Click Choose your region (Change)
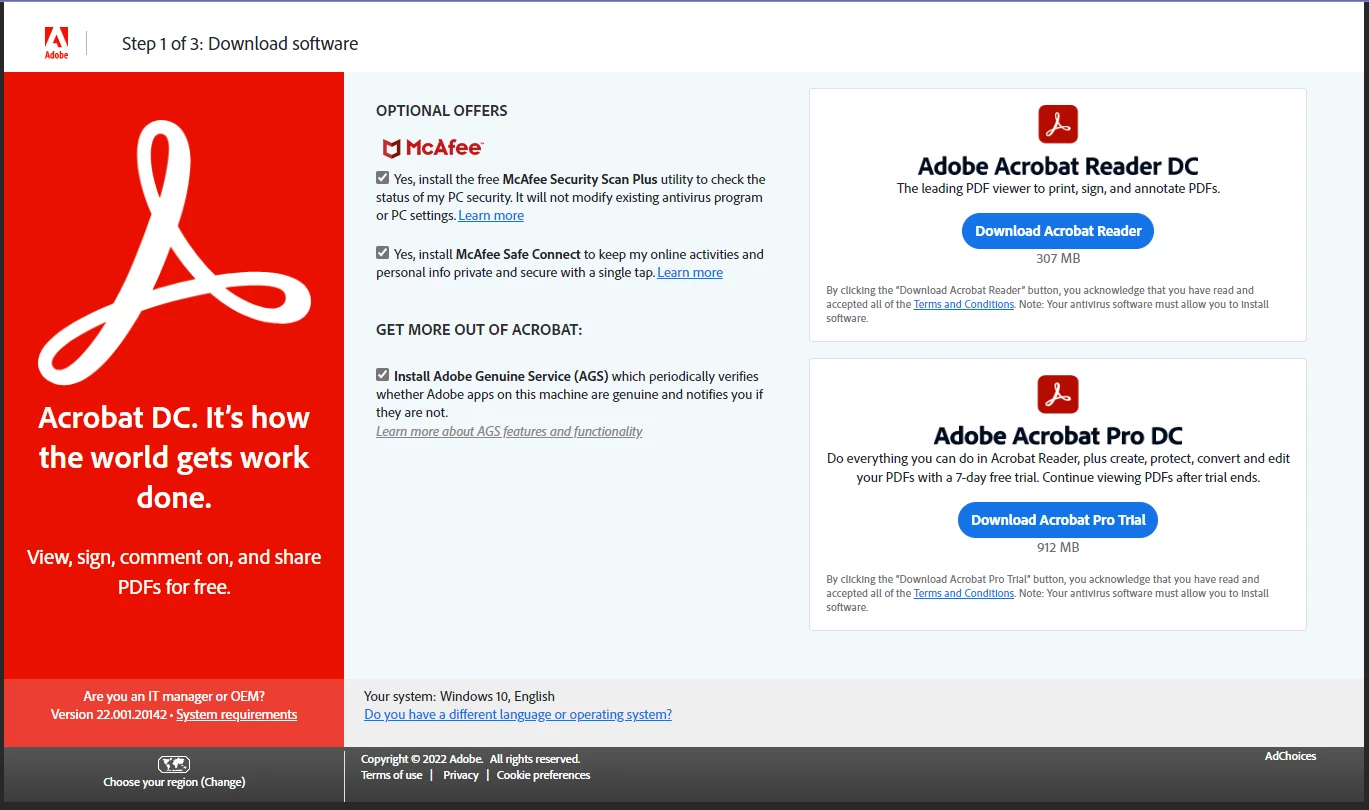Image resolution: width=1369 pixels, height=810 pixels. pos(174,782)
